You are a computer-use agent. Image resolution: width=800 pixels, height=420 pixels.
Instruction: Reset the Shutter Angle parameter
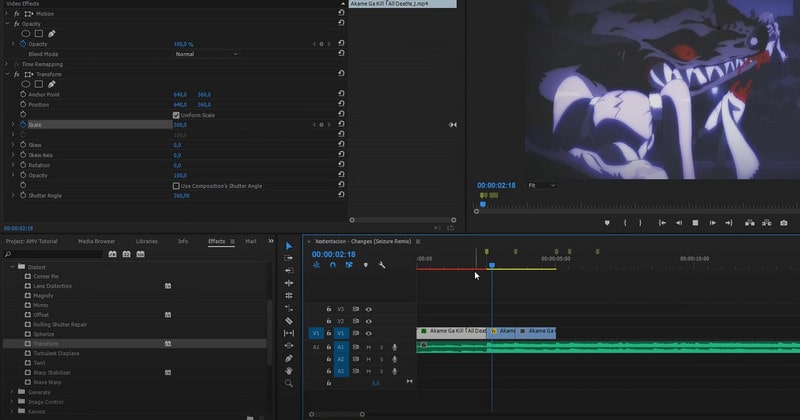(x=341, y=195)
